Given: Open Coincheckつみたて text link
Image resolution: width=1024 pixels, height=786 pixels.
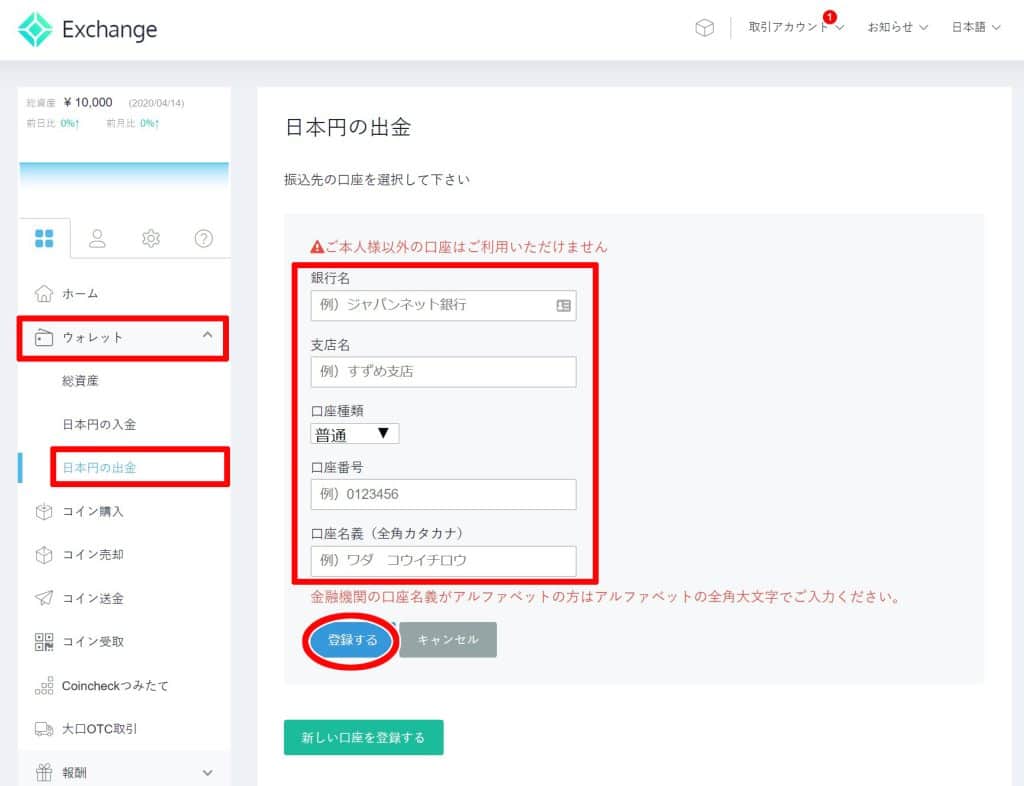Looking at the screenshot, I should click(115, 685).
